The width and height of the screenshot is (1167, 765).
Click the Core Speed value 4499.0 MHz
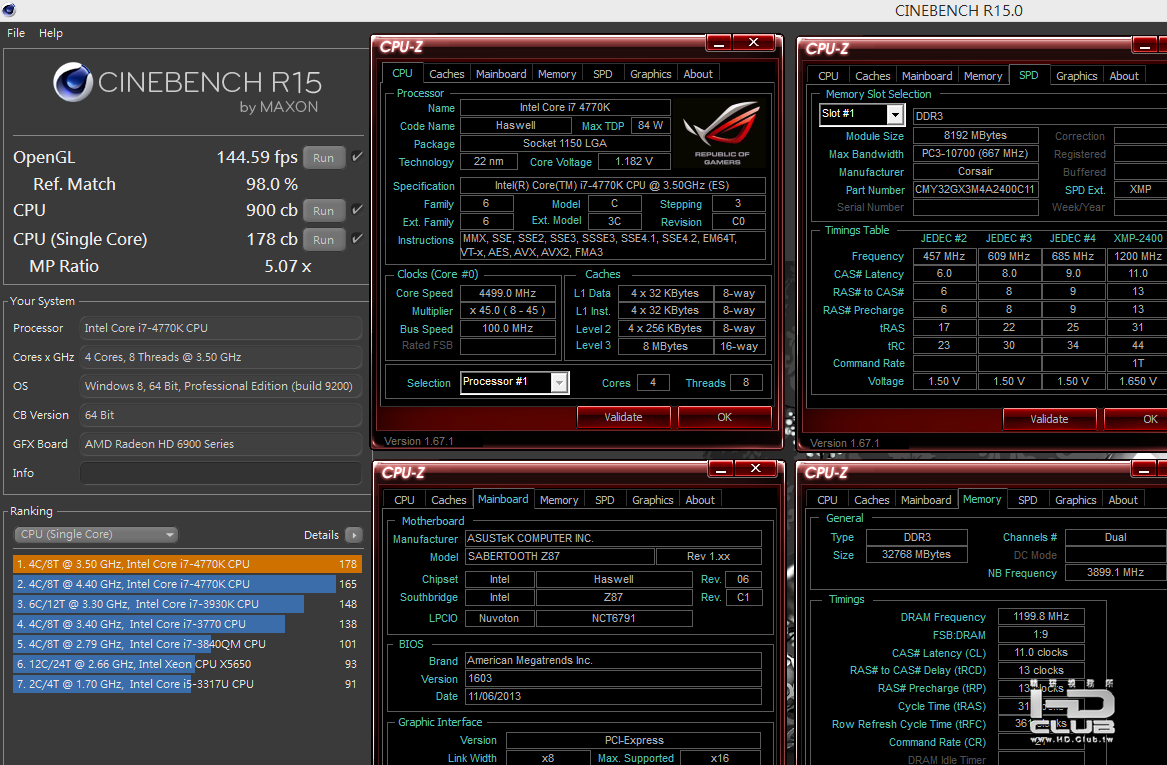click(x=508, y=293)
